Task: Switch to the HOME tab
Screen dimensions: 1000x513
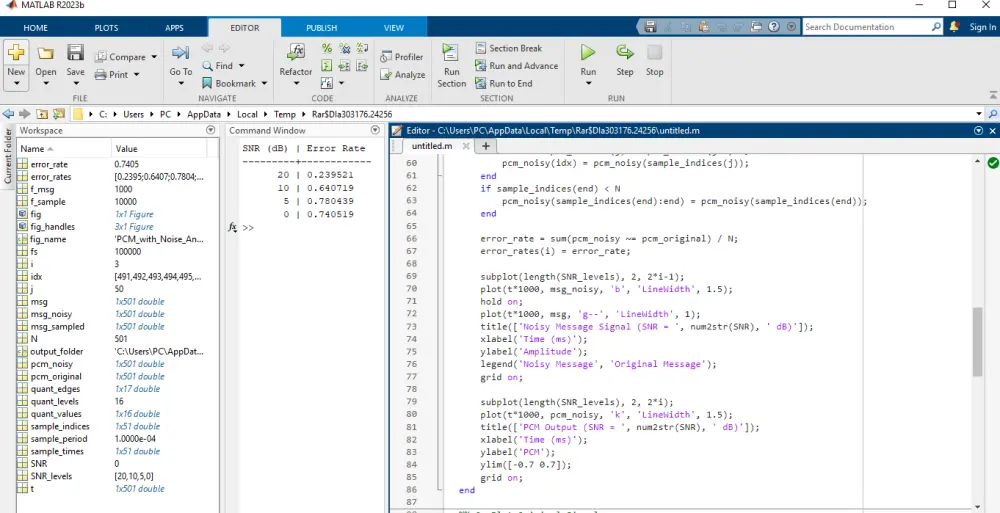Action: [x=36, y=28]
